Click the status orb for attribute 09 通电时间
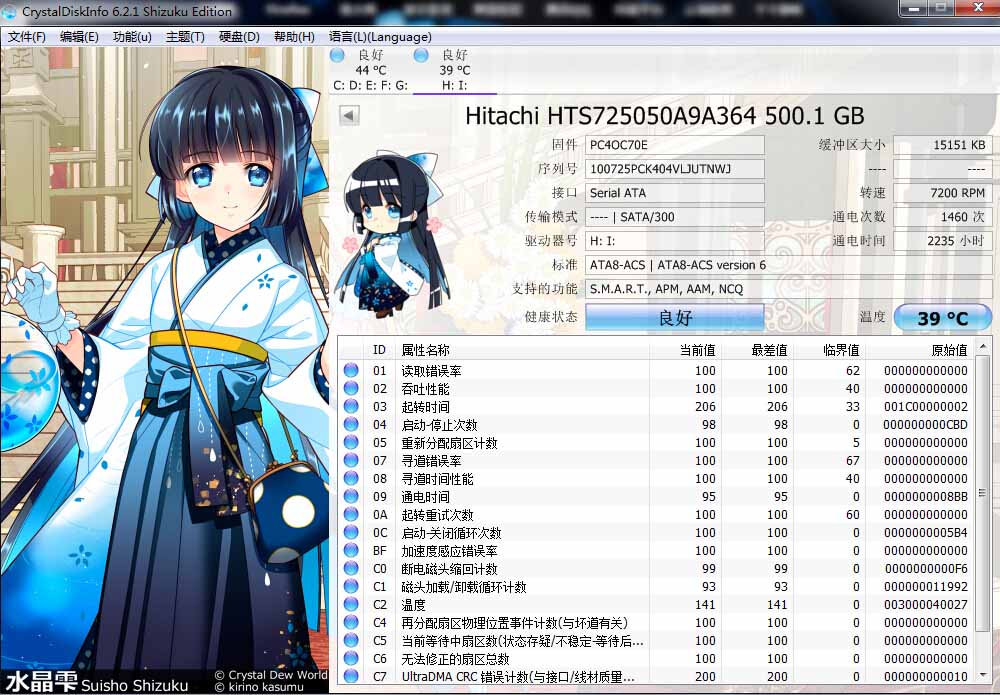The image size is (1000, 695). tap(351, 497)
